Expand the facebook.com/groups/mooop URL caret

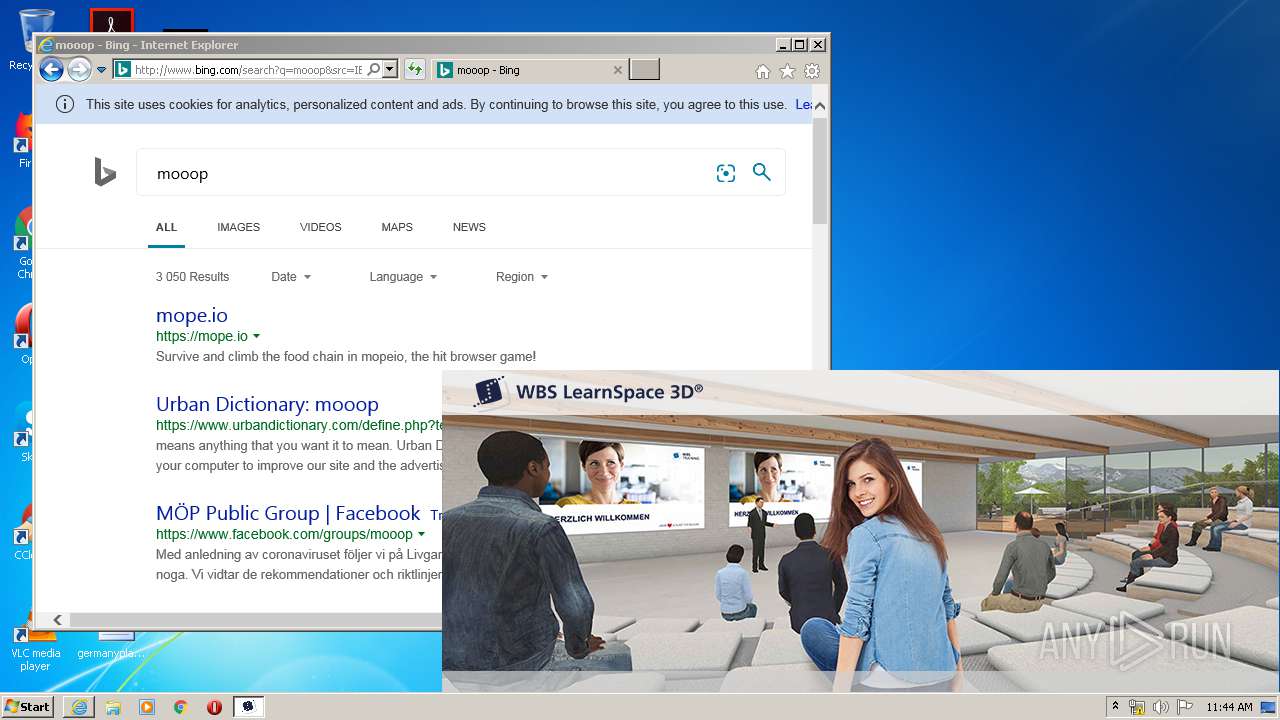click(421, 535)
